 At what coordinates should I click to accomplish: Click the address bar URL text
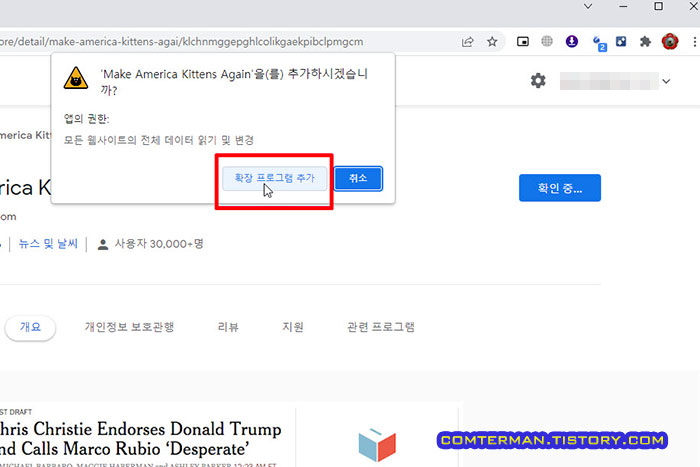click(x=182, y=42)
